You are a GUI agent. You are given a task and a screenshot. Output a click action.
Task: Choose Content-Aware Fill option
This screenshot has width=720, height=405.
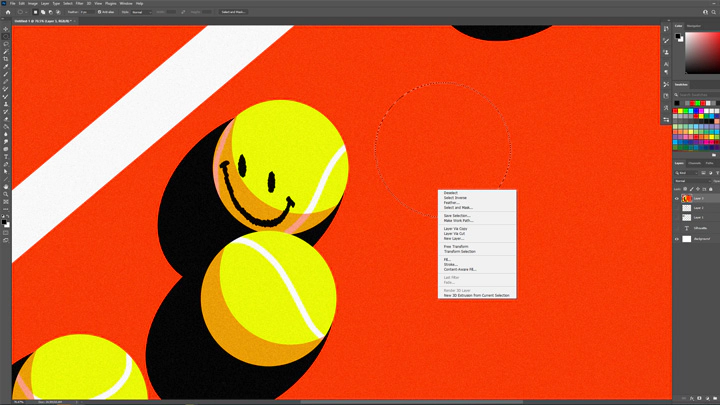(x=460, y=270)
